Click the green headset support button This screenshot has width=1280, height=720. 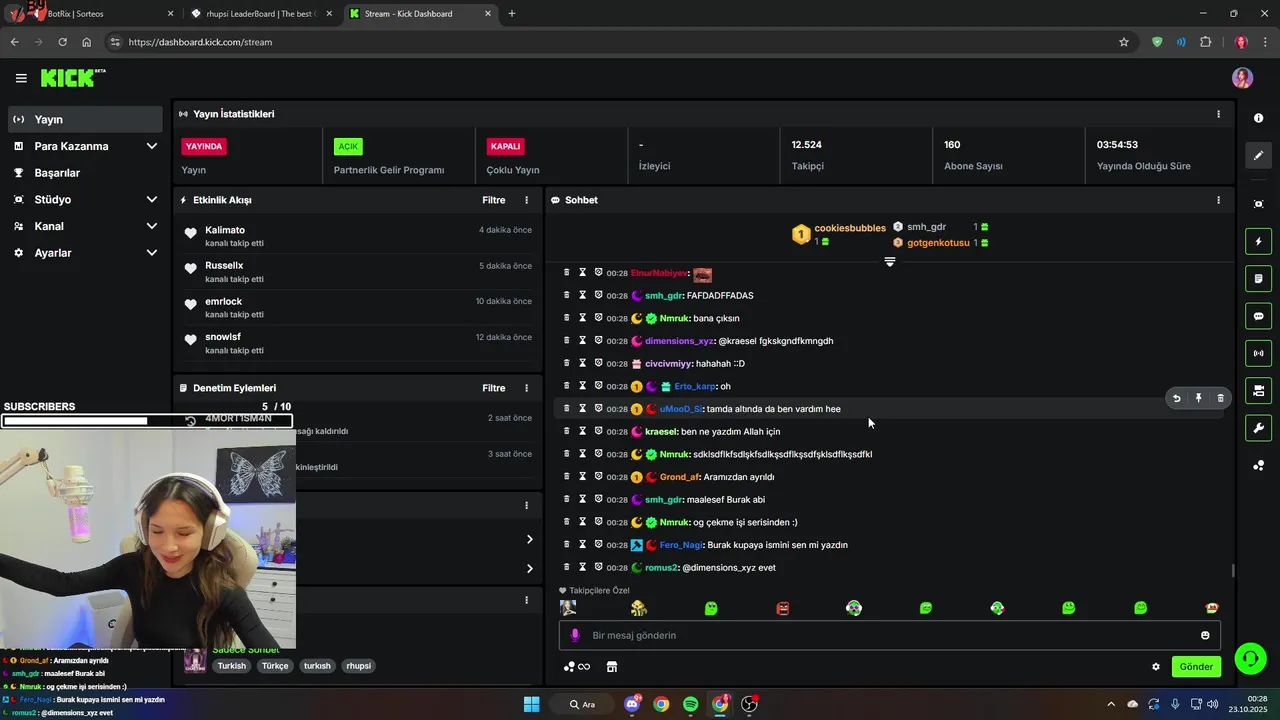tap(1249, 658)
